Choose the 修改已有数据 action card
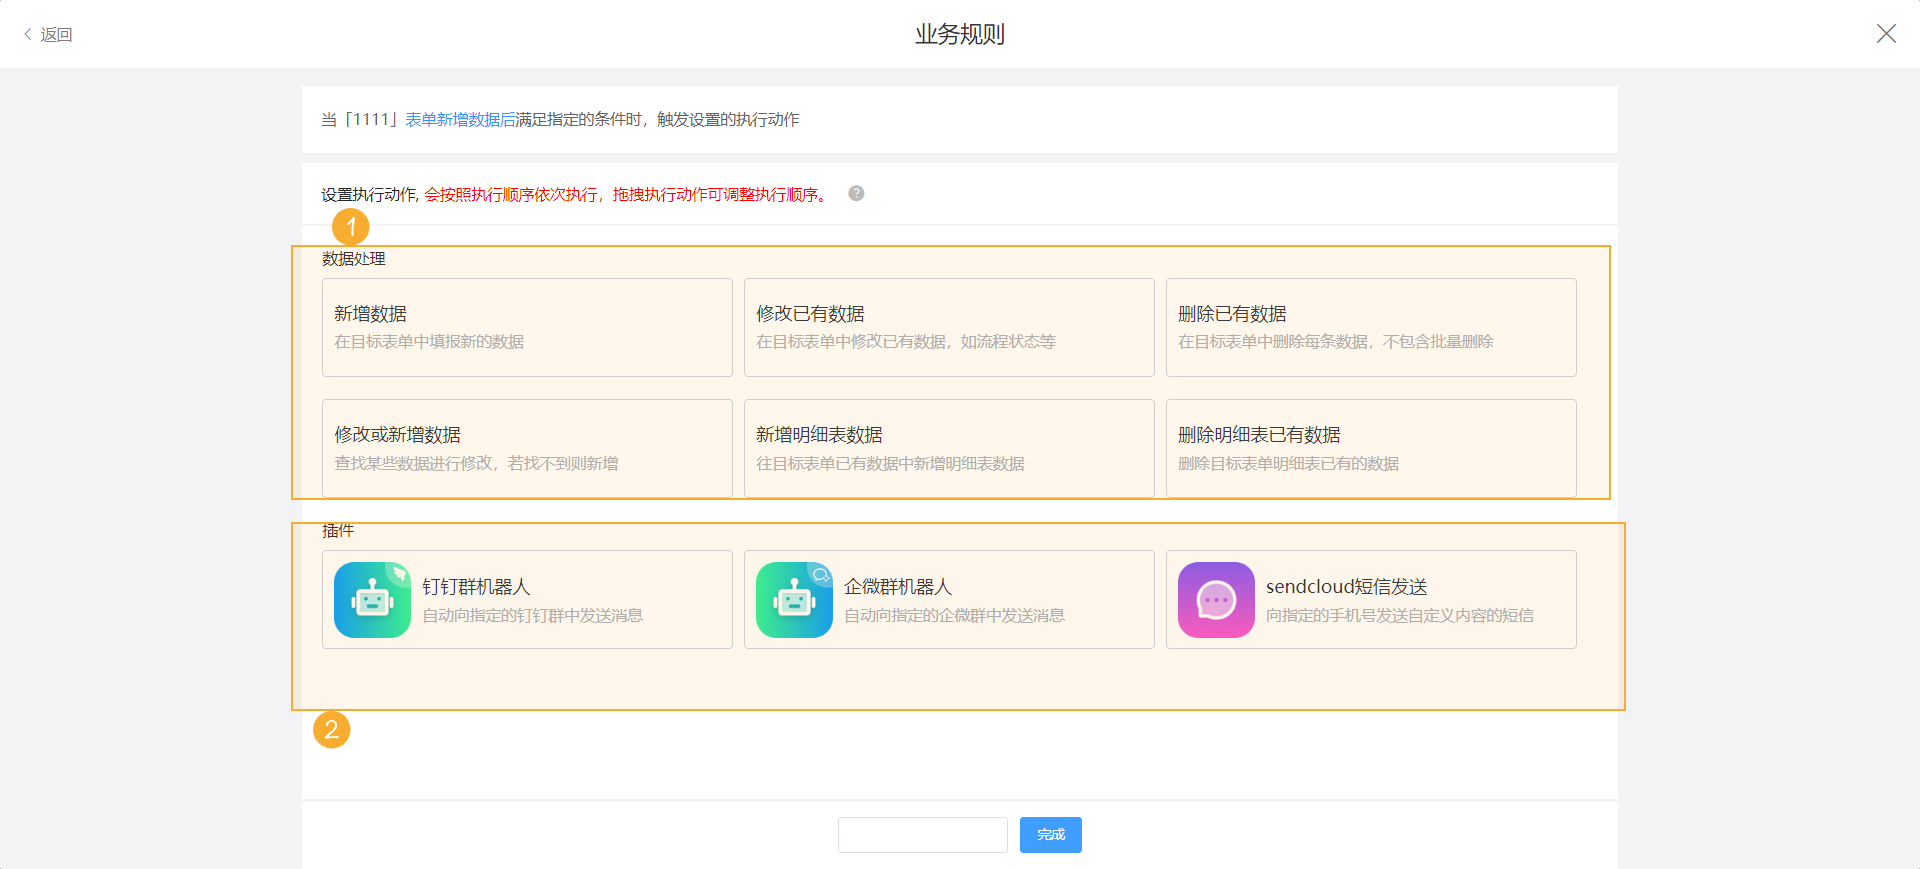Image resolution: width=1920 pixels, height=869 pixels. pyautogui.click(x=949, y=327)
